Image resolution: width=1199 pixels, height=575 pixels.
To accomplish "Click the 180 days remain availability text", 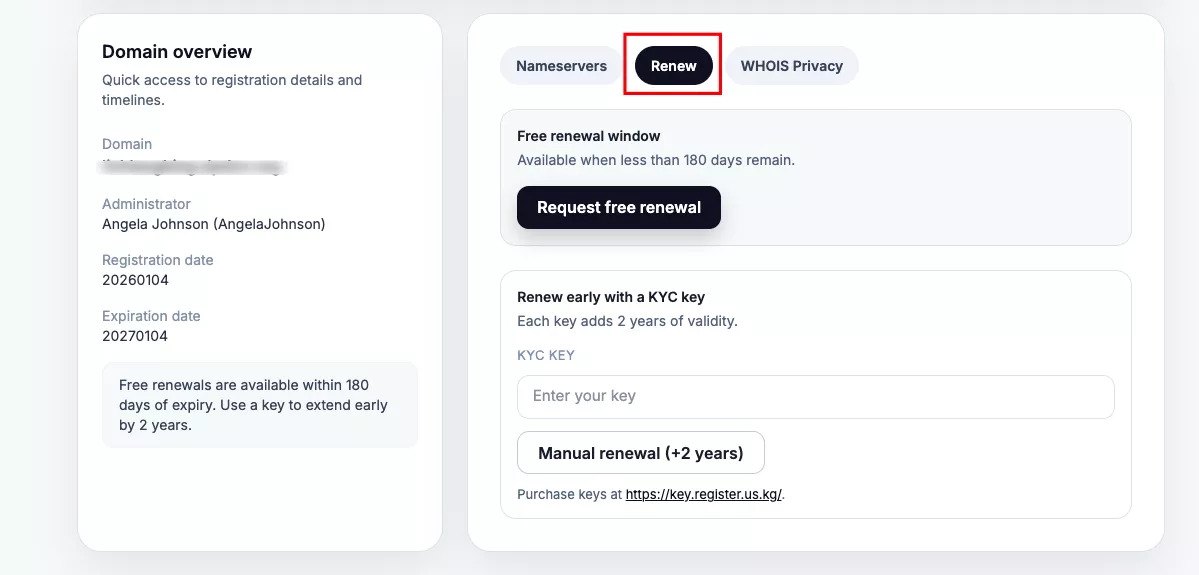I will [655, 160].
